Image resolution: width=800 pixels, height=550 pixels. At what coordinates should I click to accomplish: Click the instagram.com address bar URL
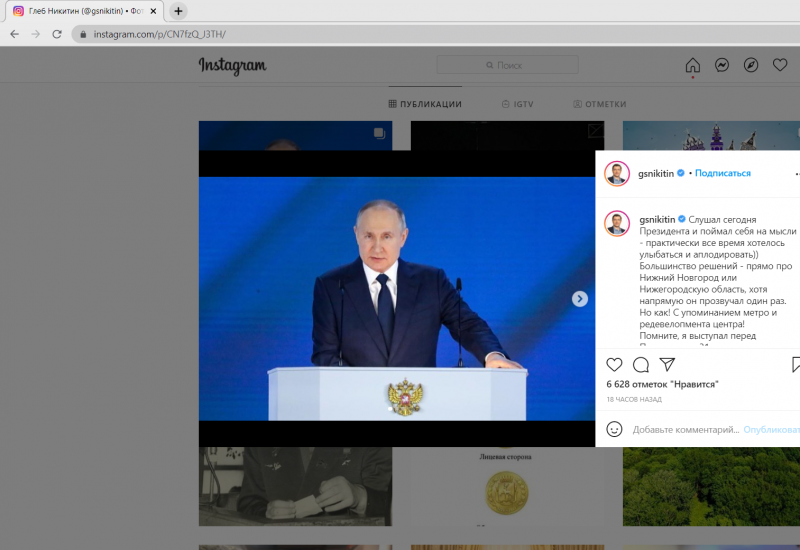coord(160,34)
